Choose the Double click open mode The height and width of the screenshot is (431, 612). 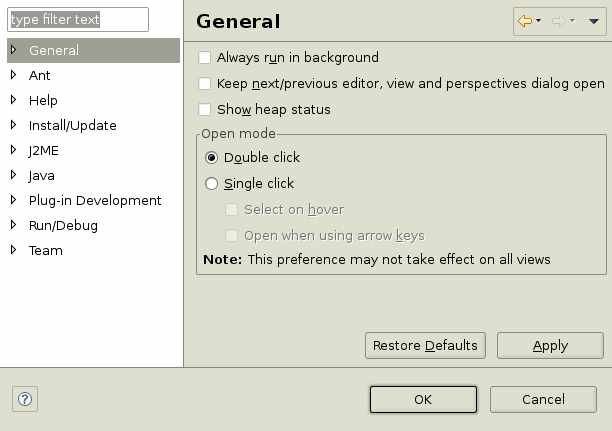[211, 158]
